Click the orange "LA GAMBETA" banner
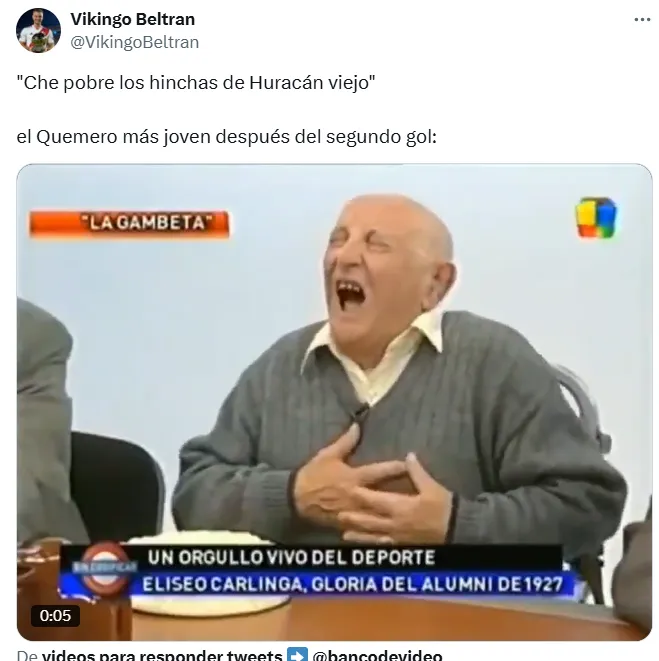The height and width of the screenshot is (661, 659). pos(129,223)
